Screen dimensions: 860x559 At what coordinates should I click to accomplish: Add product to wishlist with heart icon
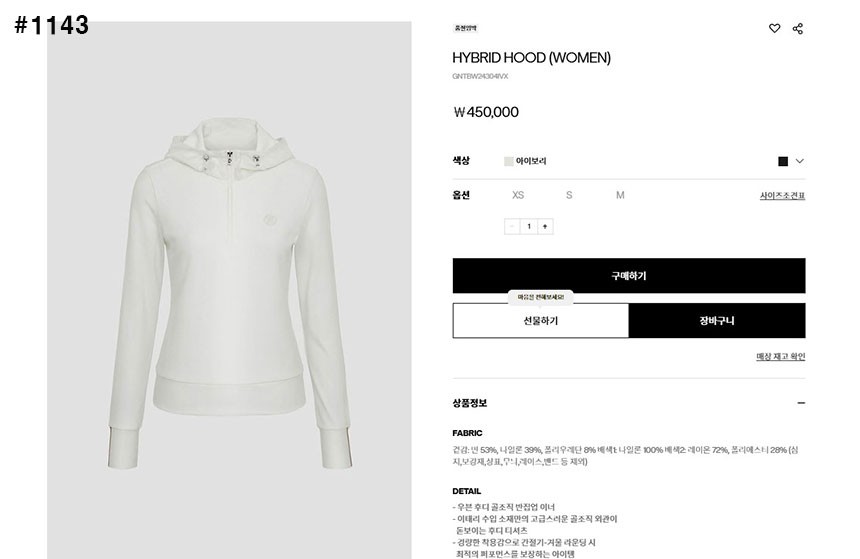point(774,29)
